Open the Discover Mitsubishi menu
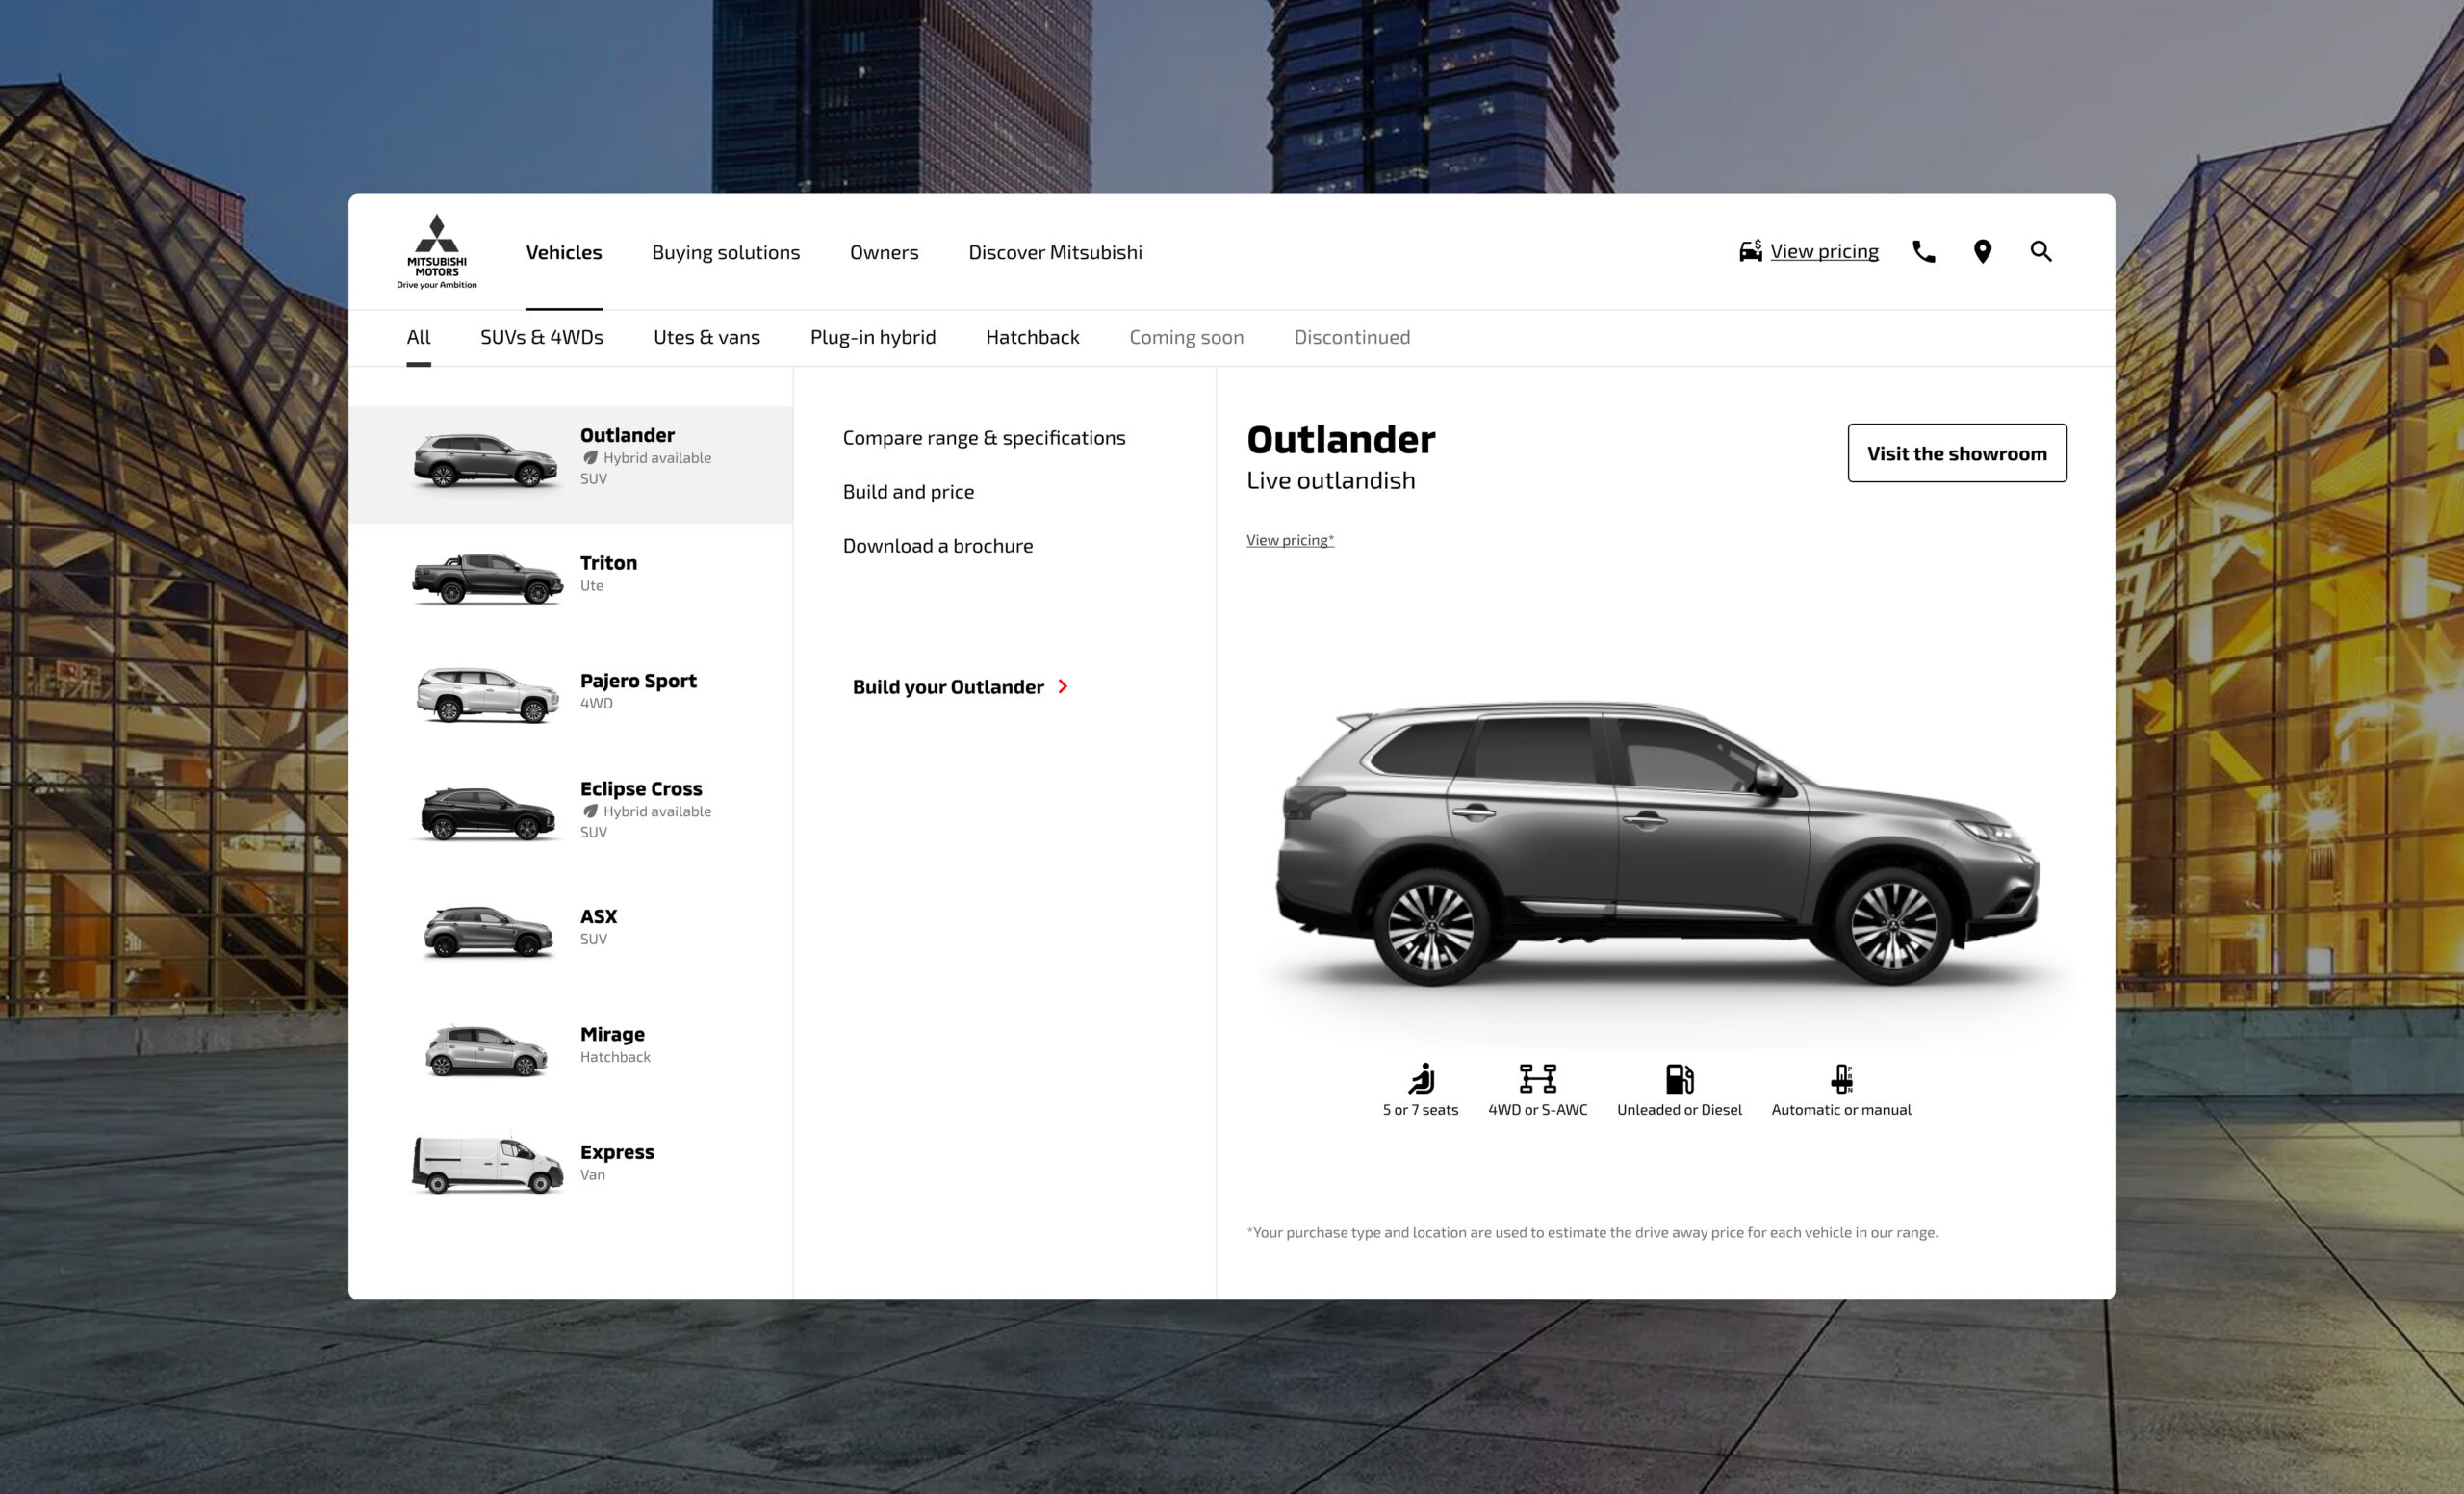Image resolution: width=2464 pixels, height=1494 pixels. point(1055,252)
